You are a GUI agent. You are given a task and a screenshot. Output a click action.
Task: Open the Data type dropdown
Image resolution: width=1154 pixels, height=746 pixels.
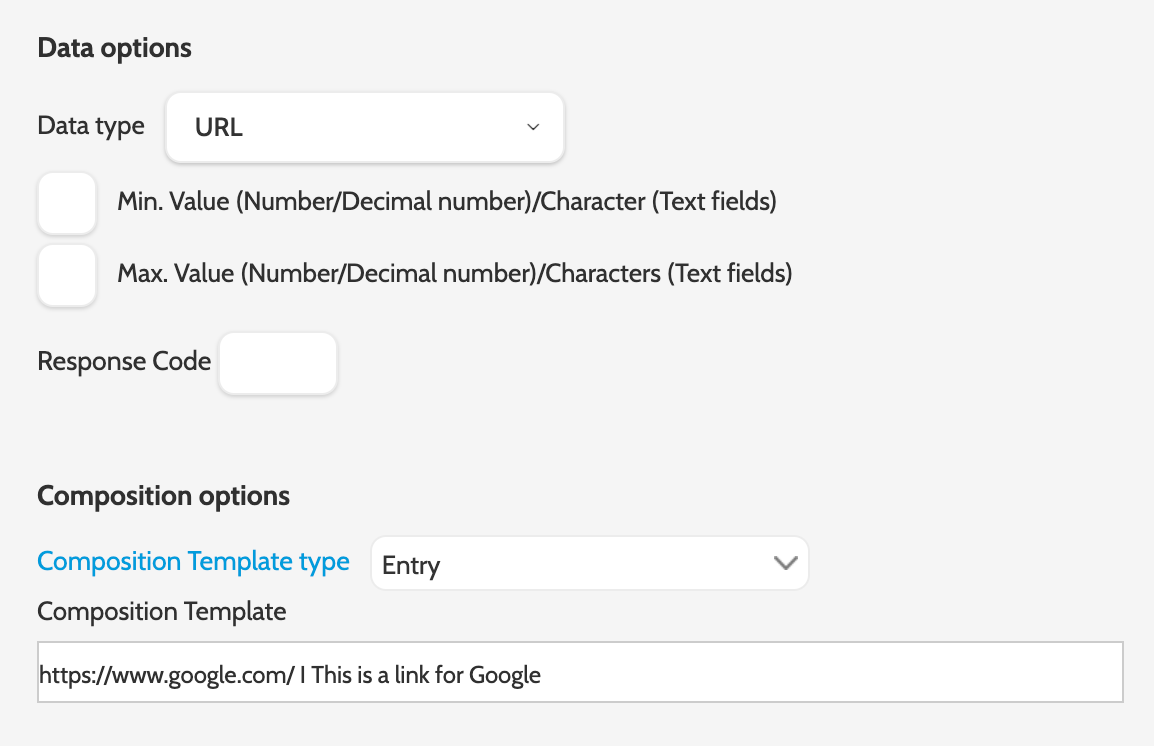[x=364, y=128]
